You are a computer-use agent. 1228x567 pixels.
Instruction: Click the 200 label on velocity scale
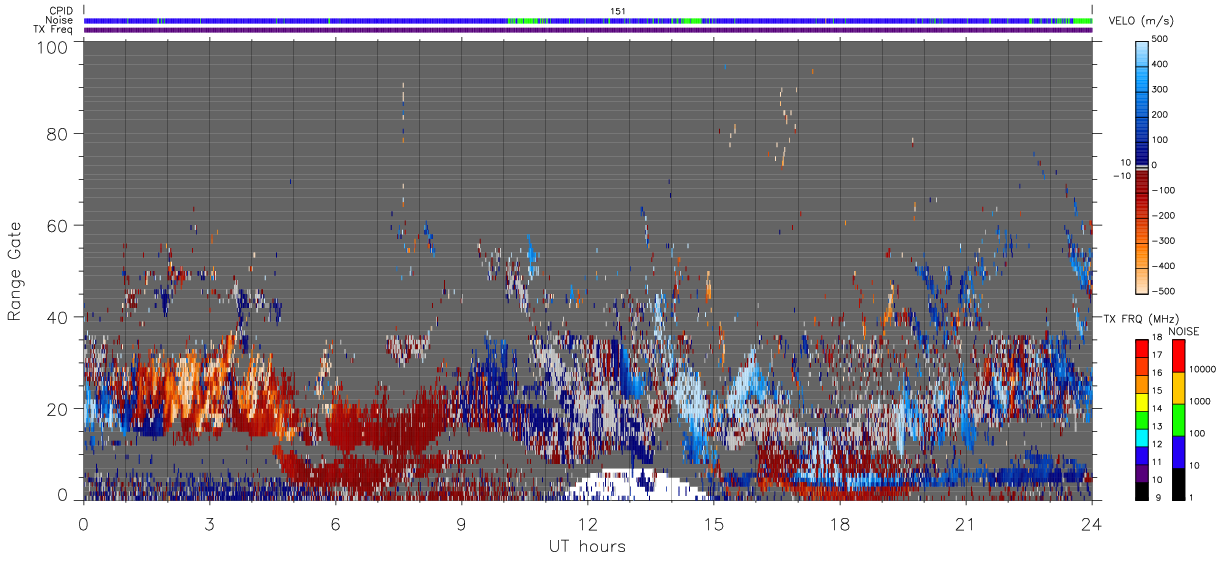[1161, 114]
